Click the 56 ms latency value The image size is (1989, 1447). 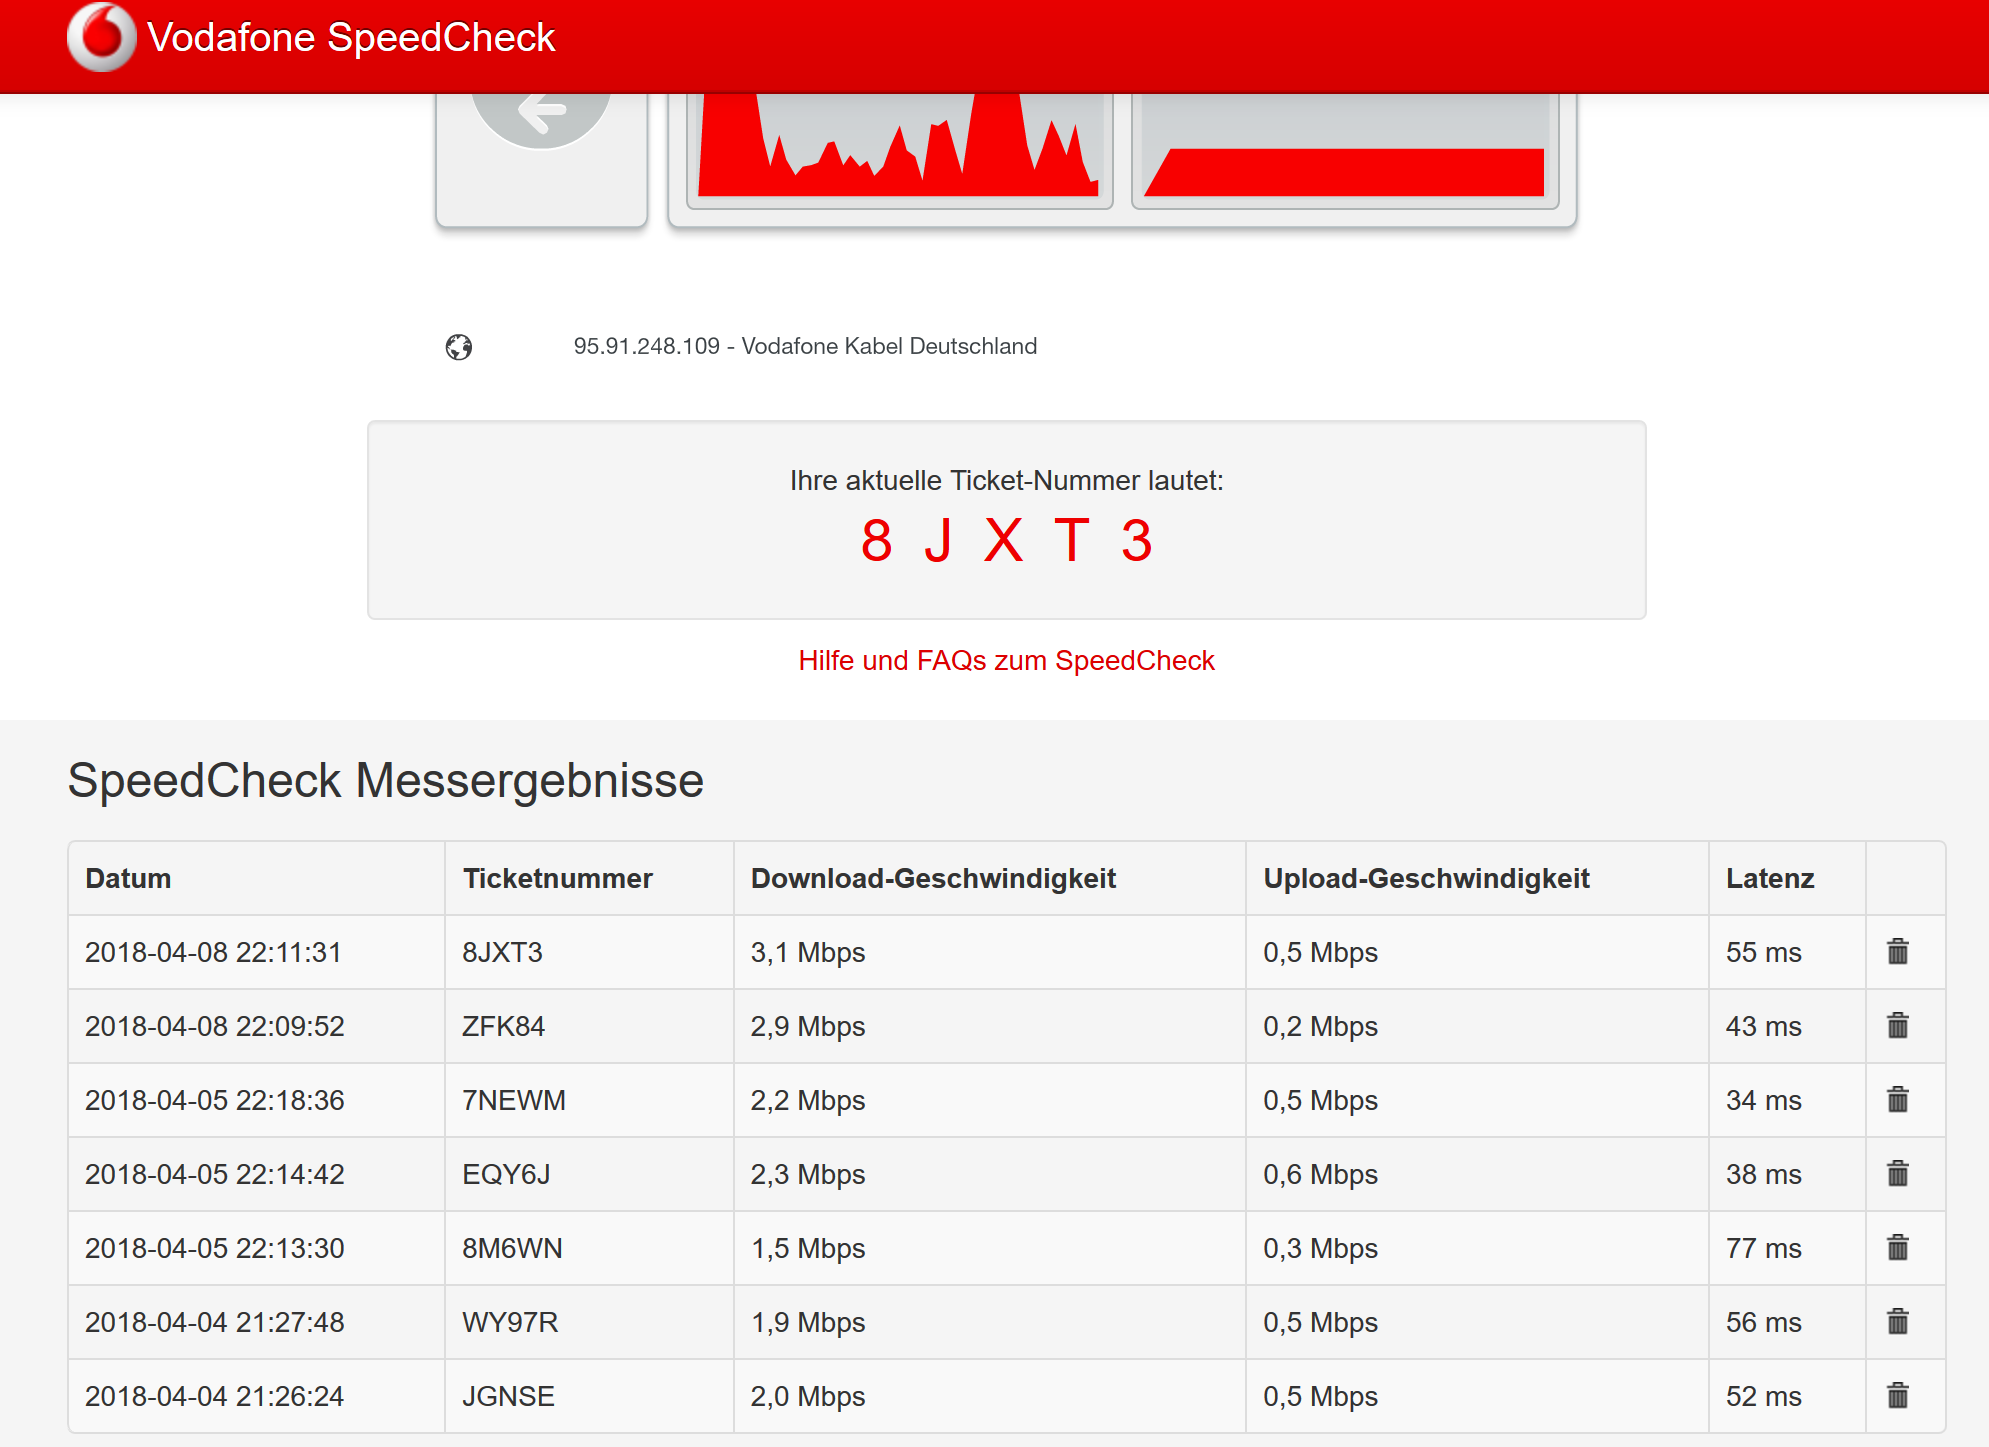[1764, 1322]
